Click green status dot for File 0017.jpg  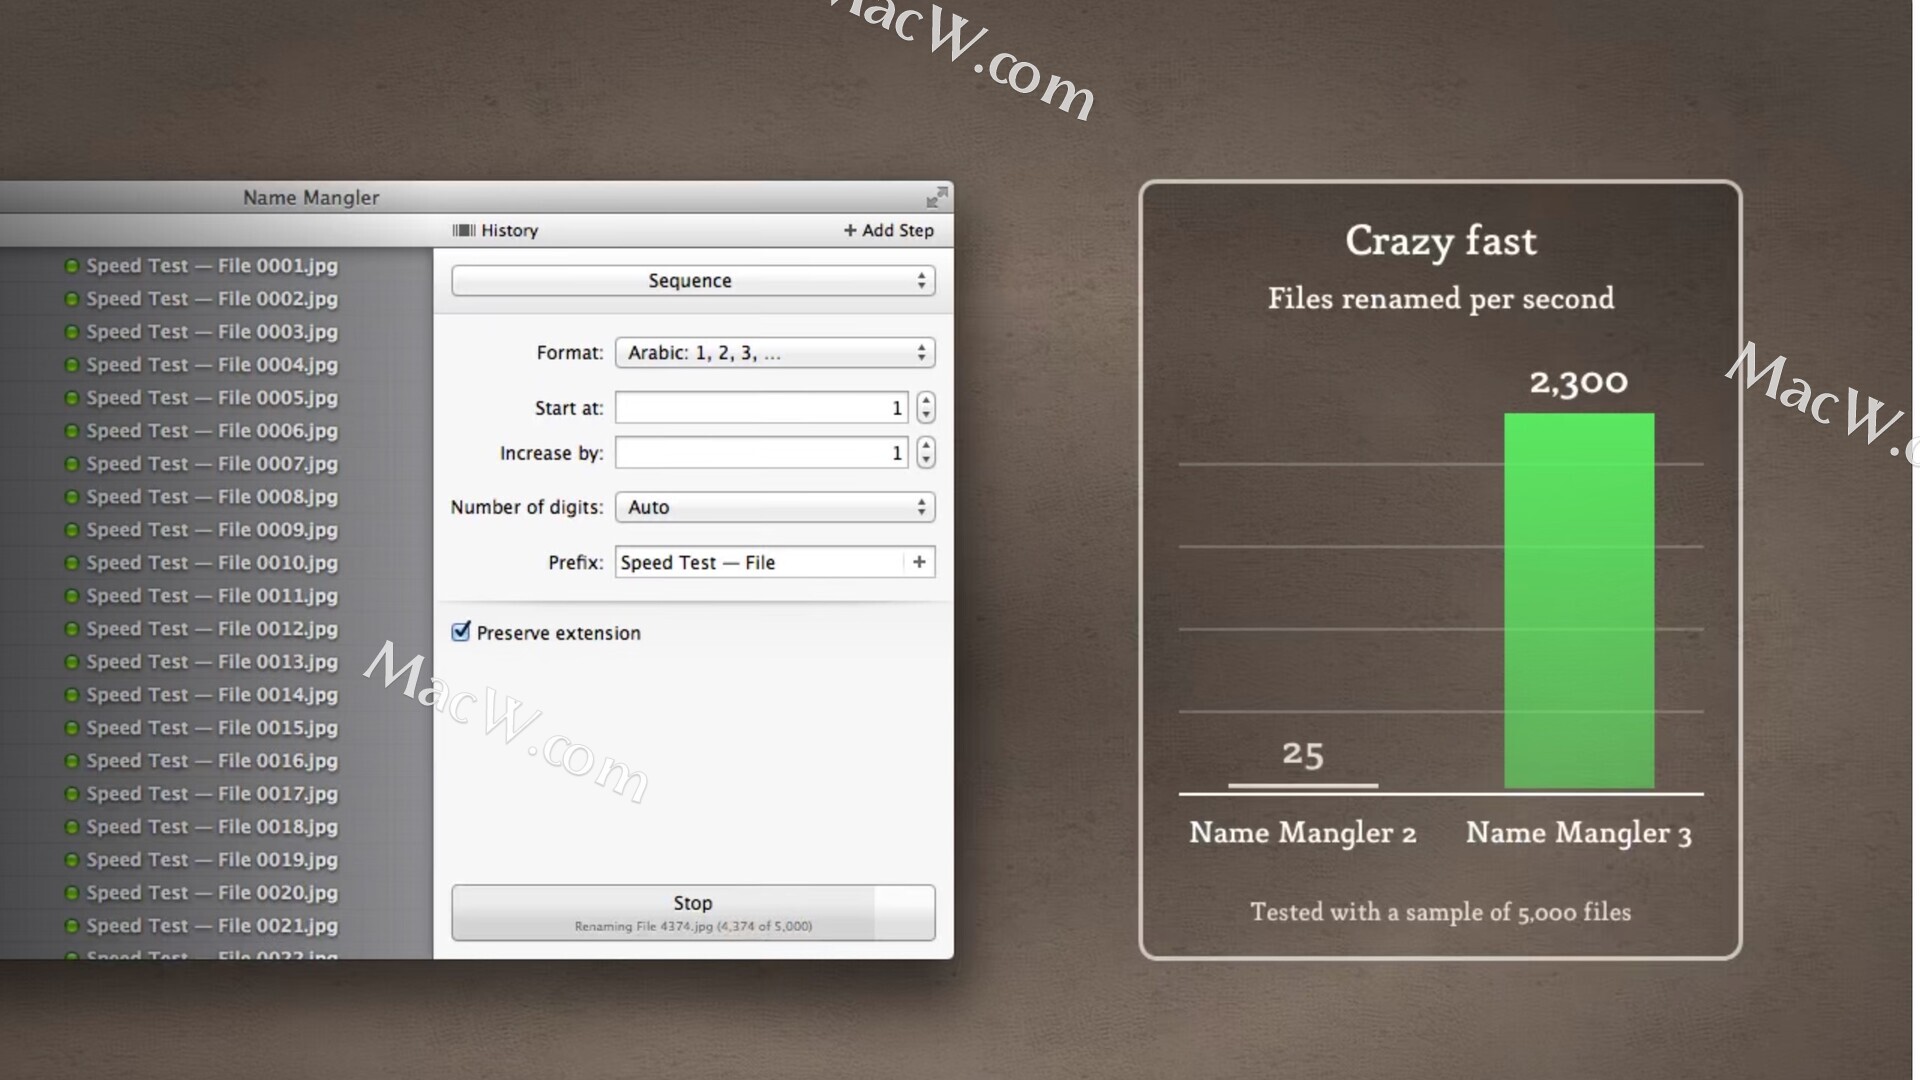[x=72, y=794]
